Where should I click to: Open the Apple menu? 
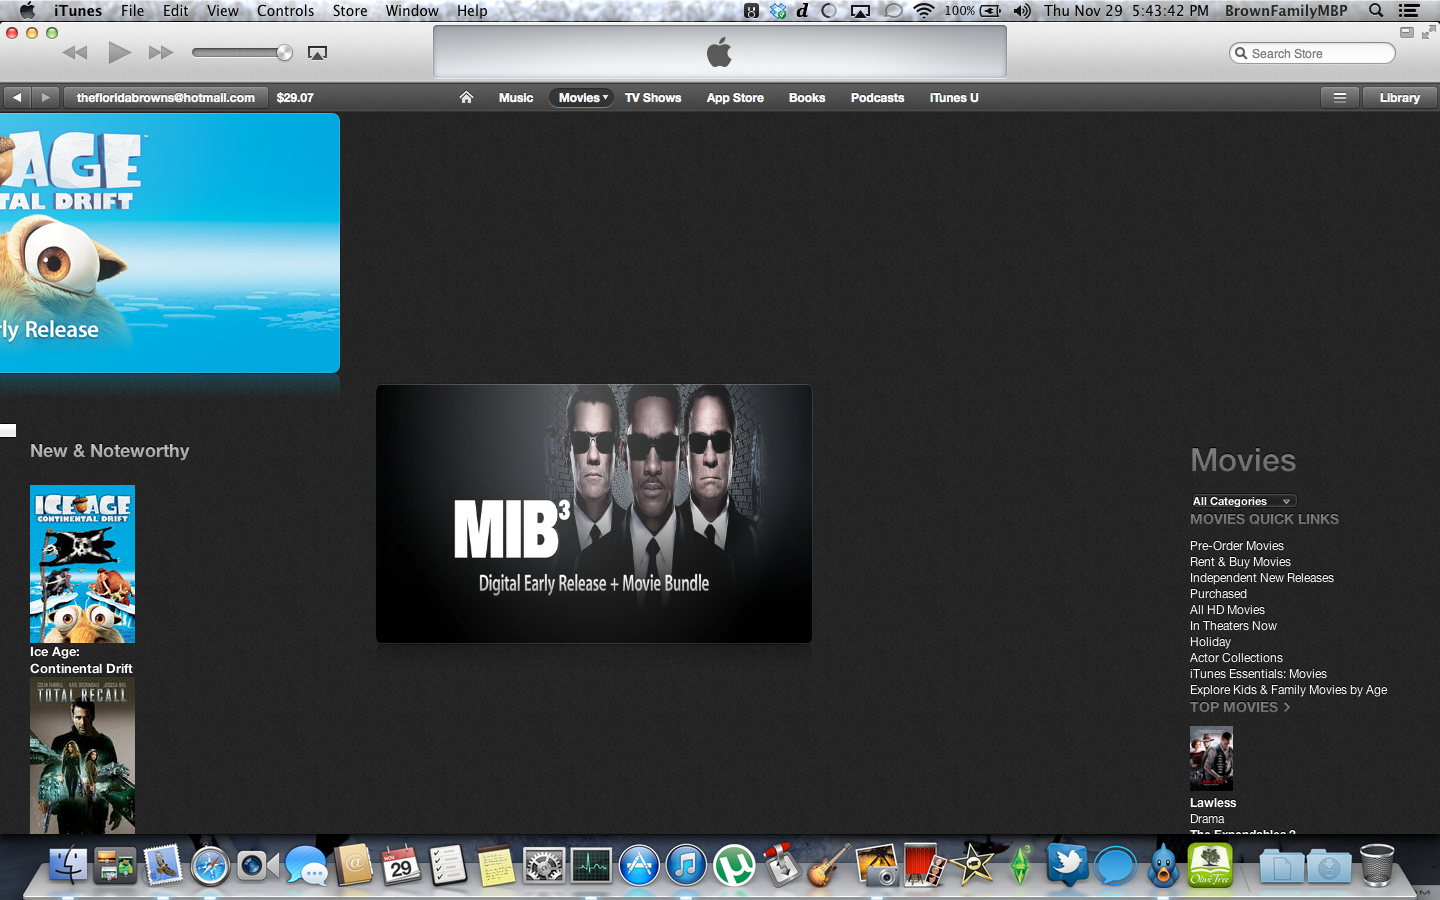click(x=27, y=11)
